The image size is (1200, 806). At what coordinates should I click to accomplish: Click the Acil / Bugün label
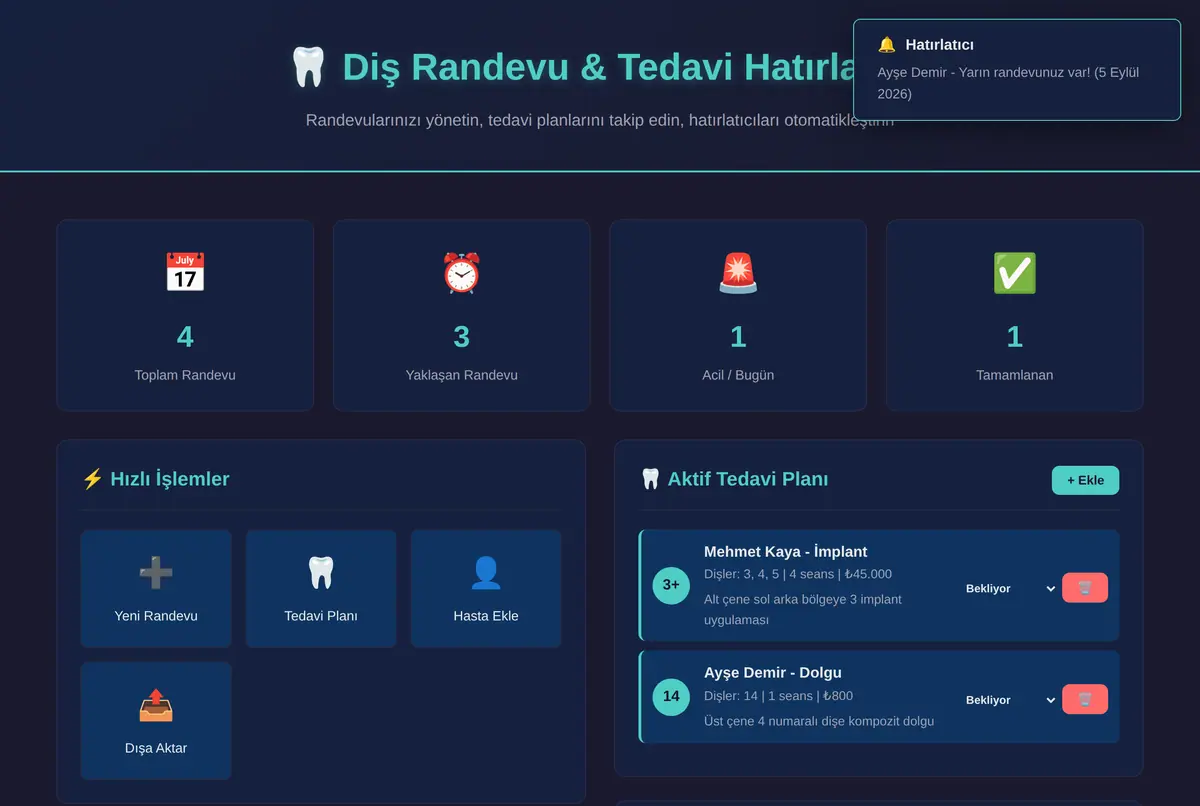point(738,375)
